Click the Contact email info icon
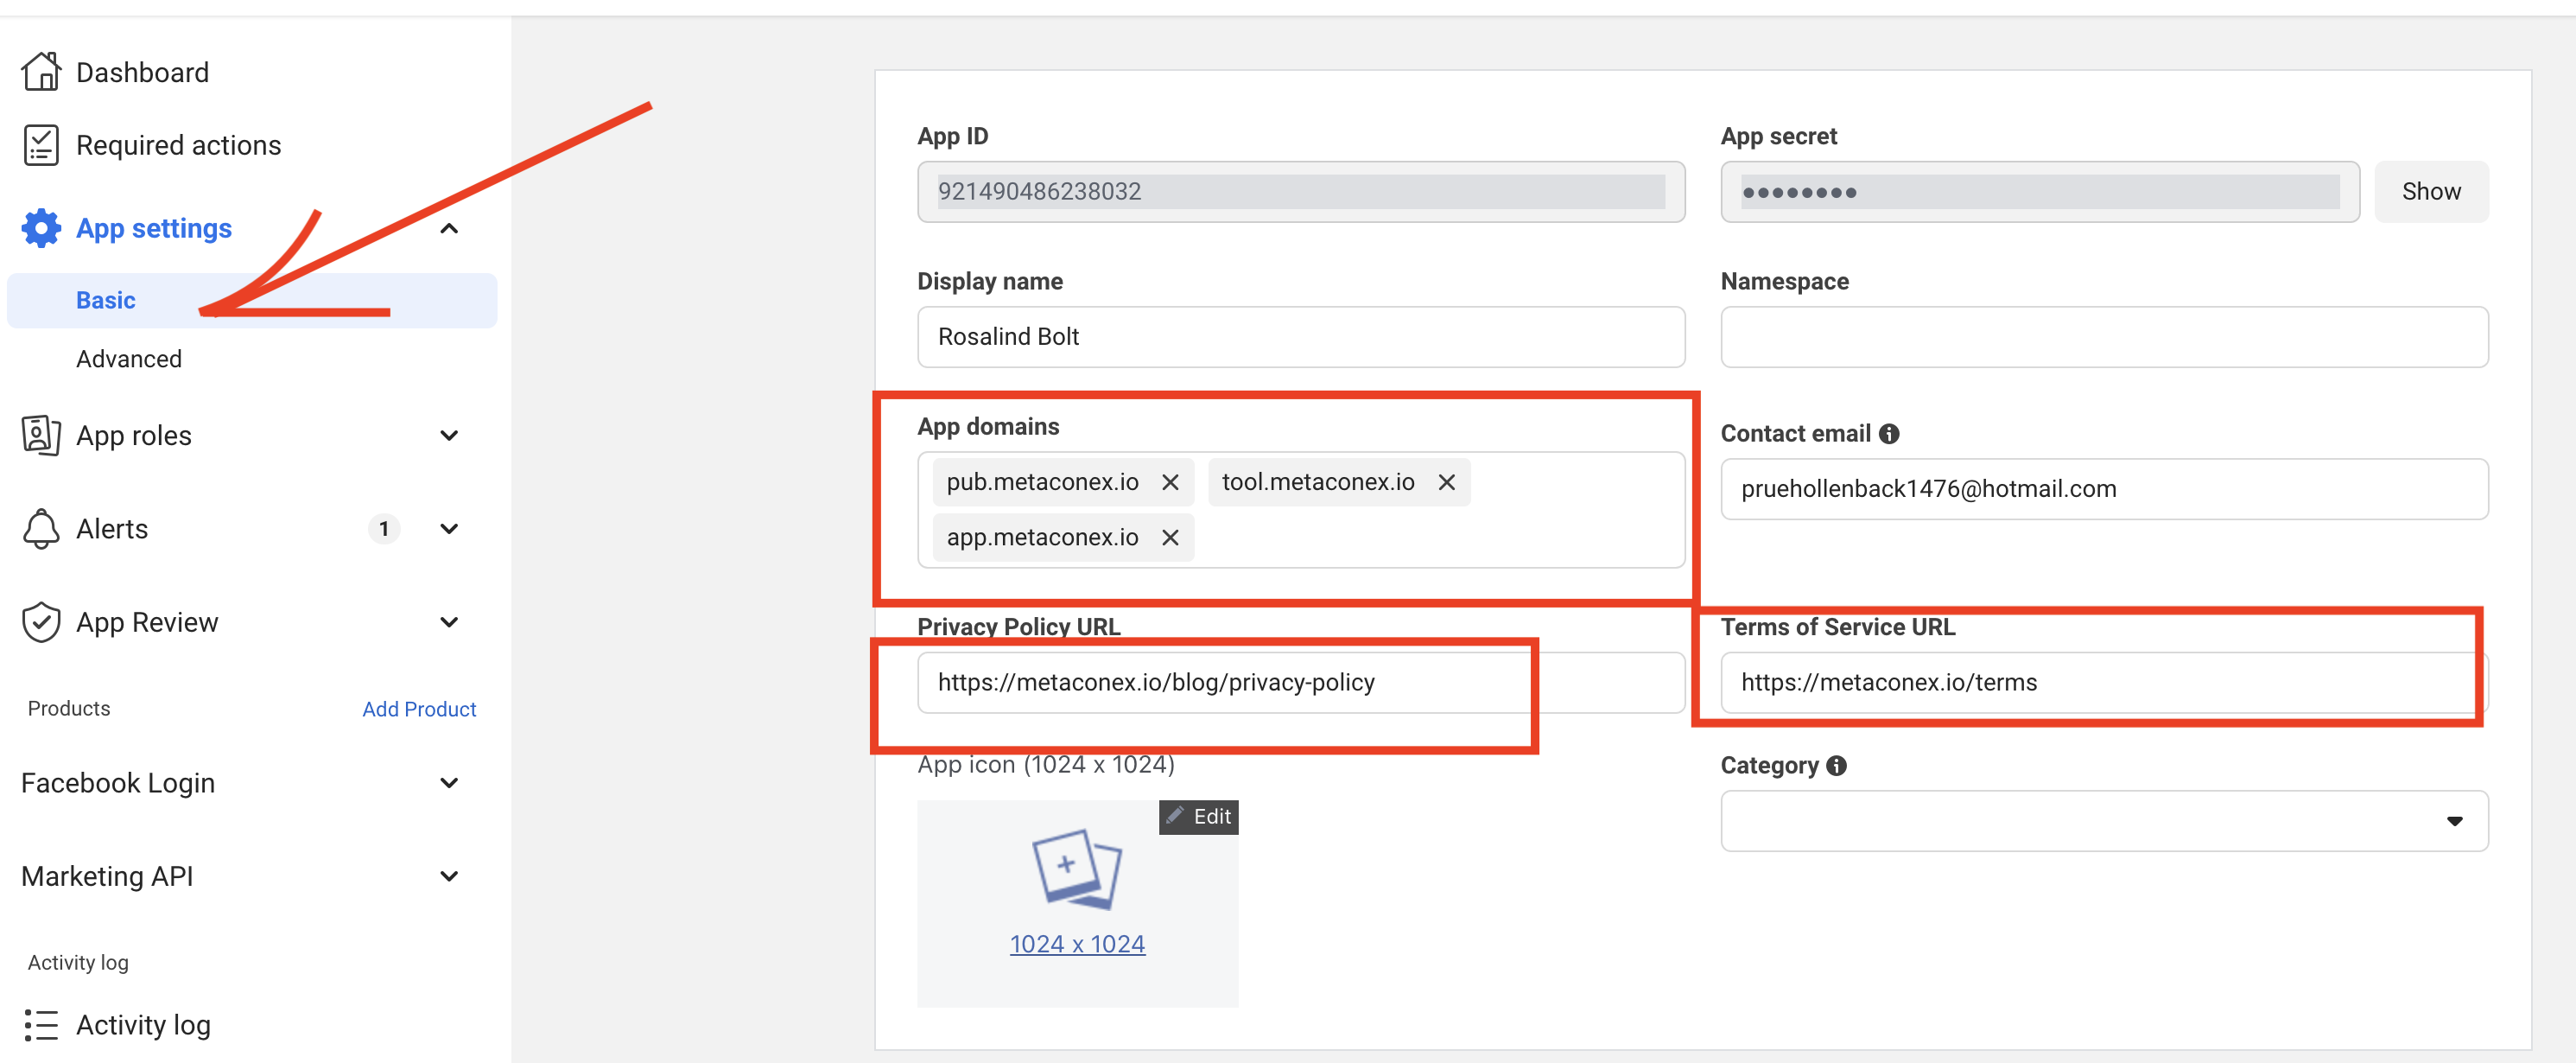 click(x=1888, y=433)
